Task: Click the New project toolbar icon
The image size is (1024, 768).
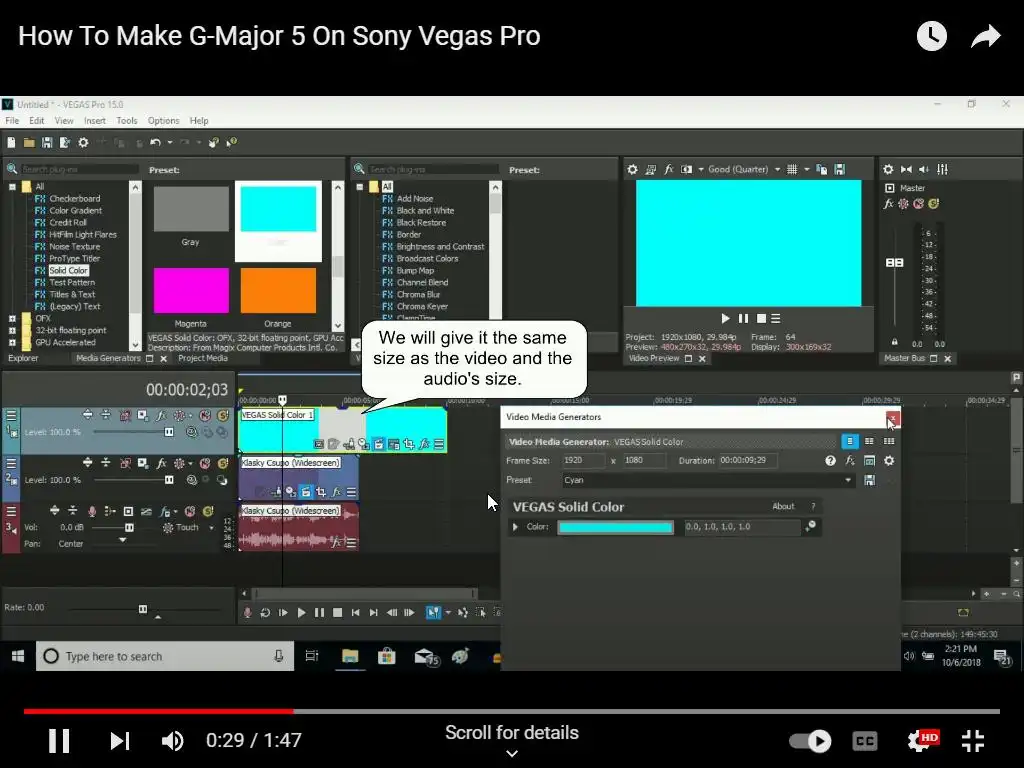Action: tap(11, 142)
